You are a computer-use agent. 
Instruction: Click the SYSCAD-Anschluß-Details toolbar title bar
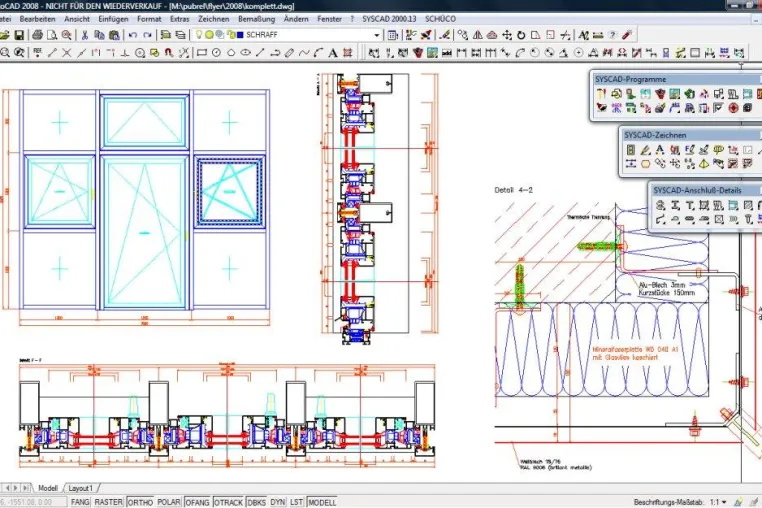coord(705,190)
